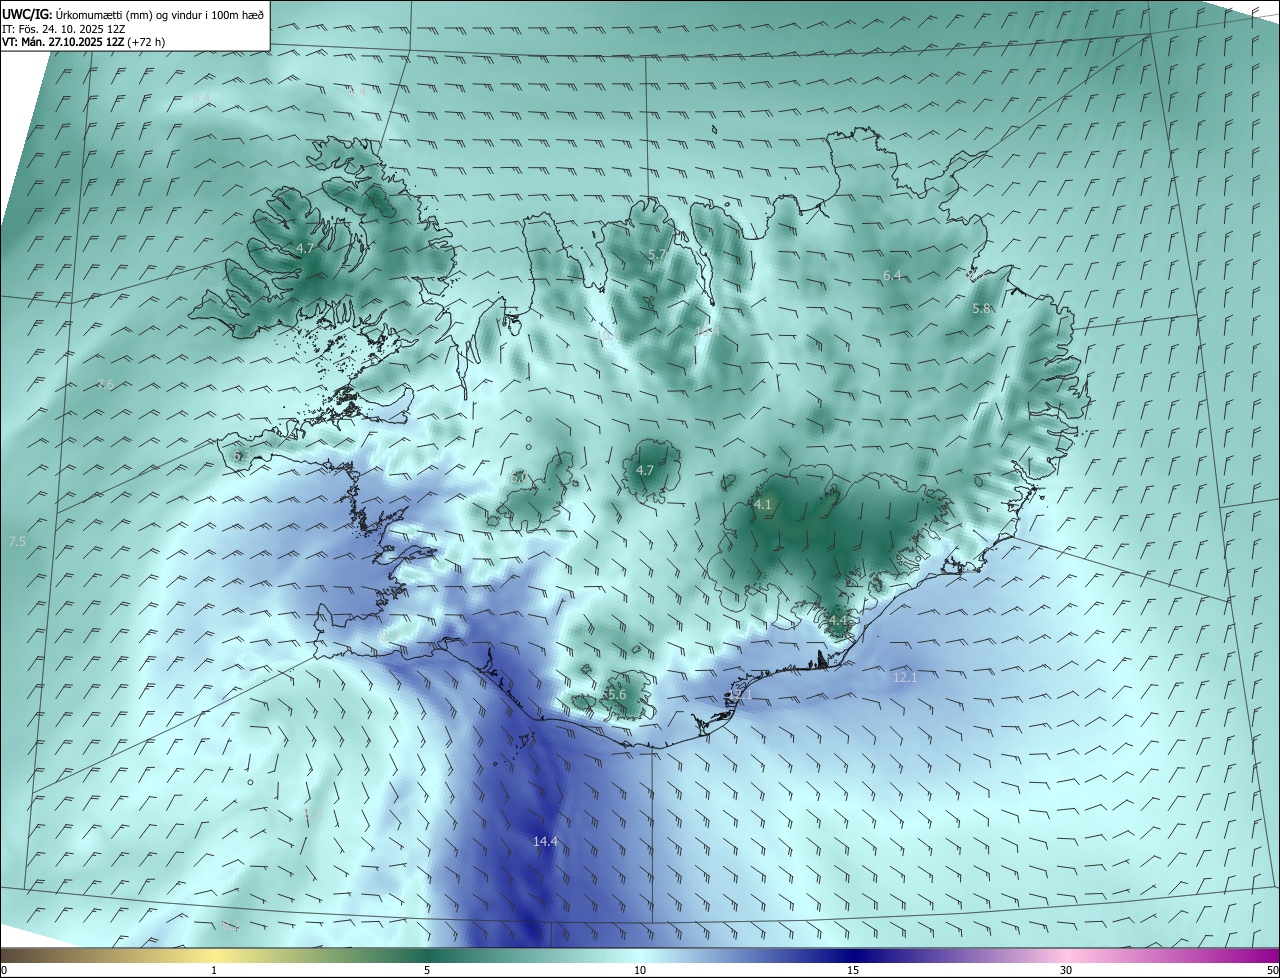Image resolution: width=1280 pixels, height=978 pixels.
Task: Click the "5" tick on the color scale
Action: click(427, 970)
